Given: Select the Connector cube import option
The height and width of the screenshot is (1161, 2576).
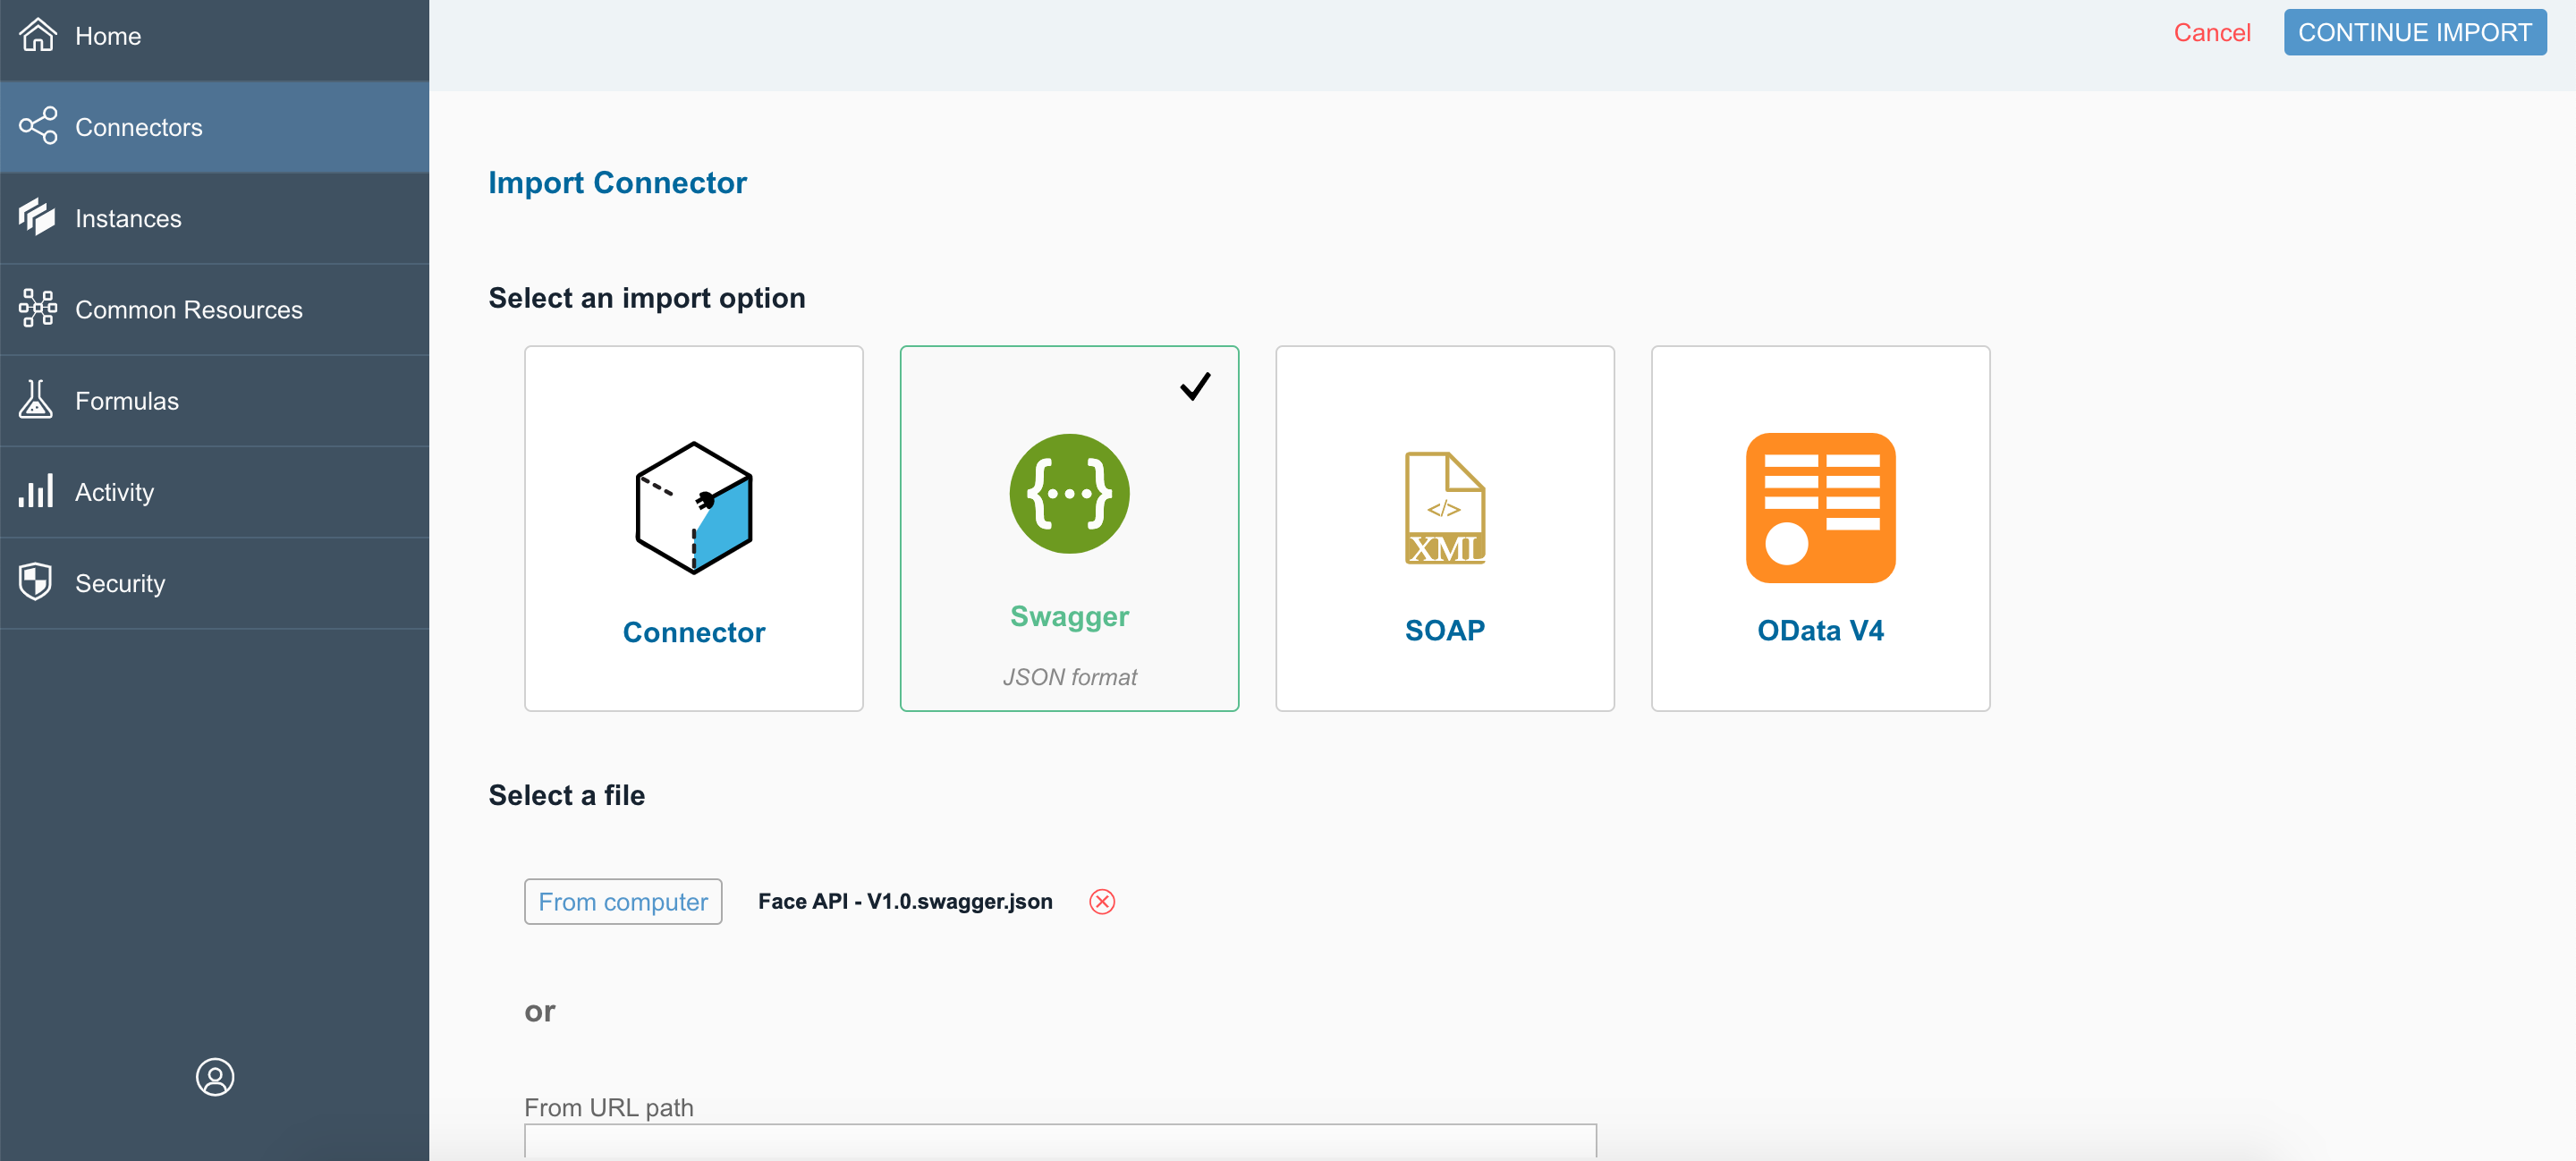Looking at the screenshot, I should (x=693, y=528).
